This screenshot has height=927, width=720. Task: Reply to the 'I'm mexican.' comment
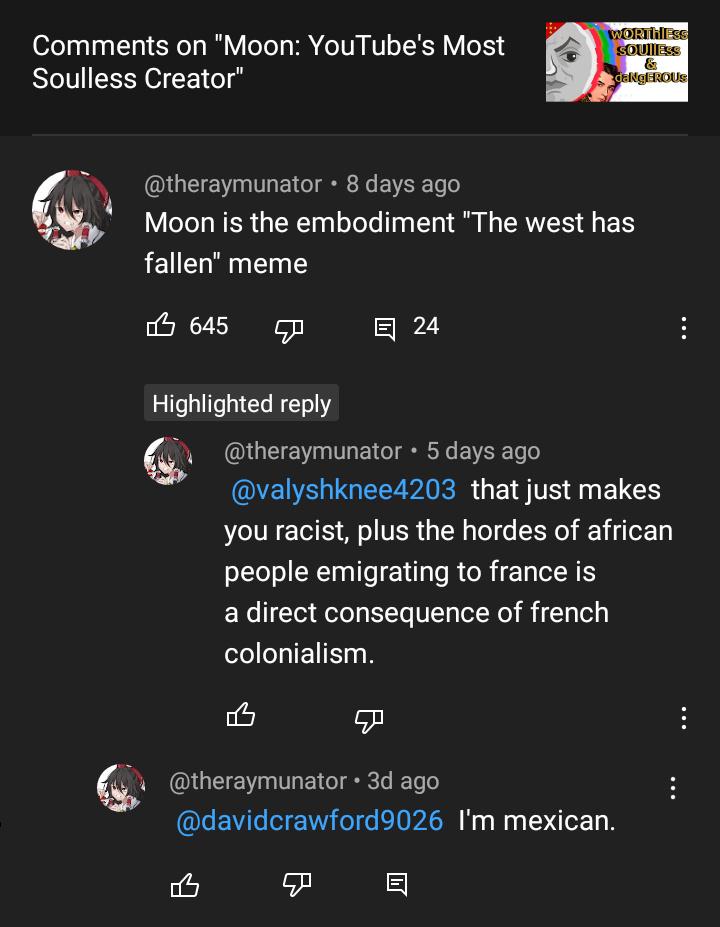(x=397, y=883)
